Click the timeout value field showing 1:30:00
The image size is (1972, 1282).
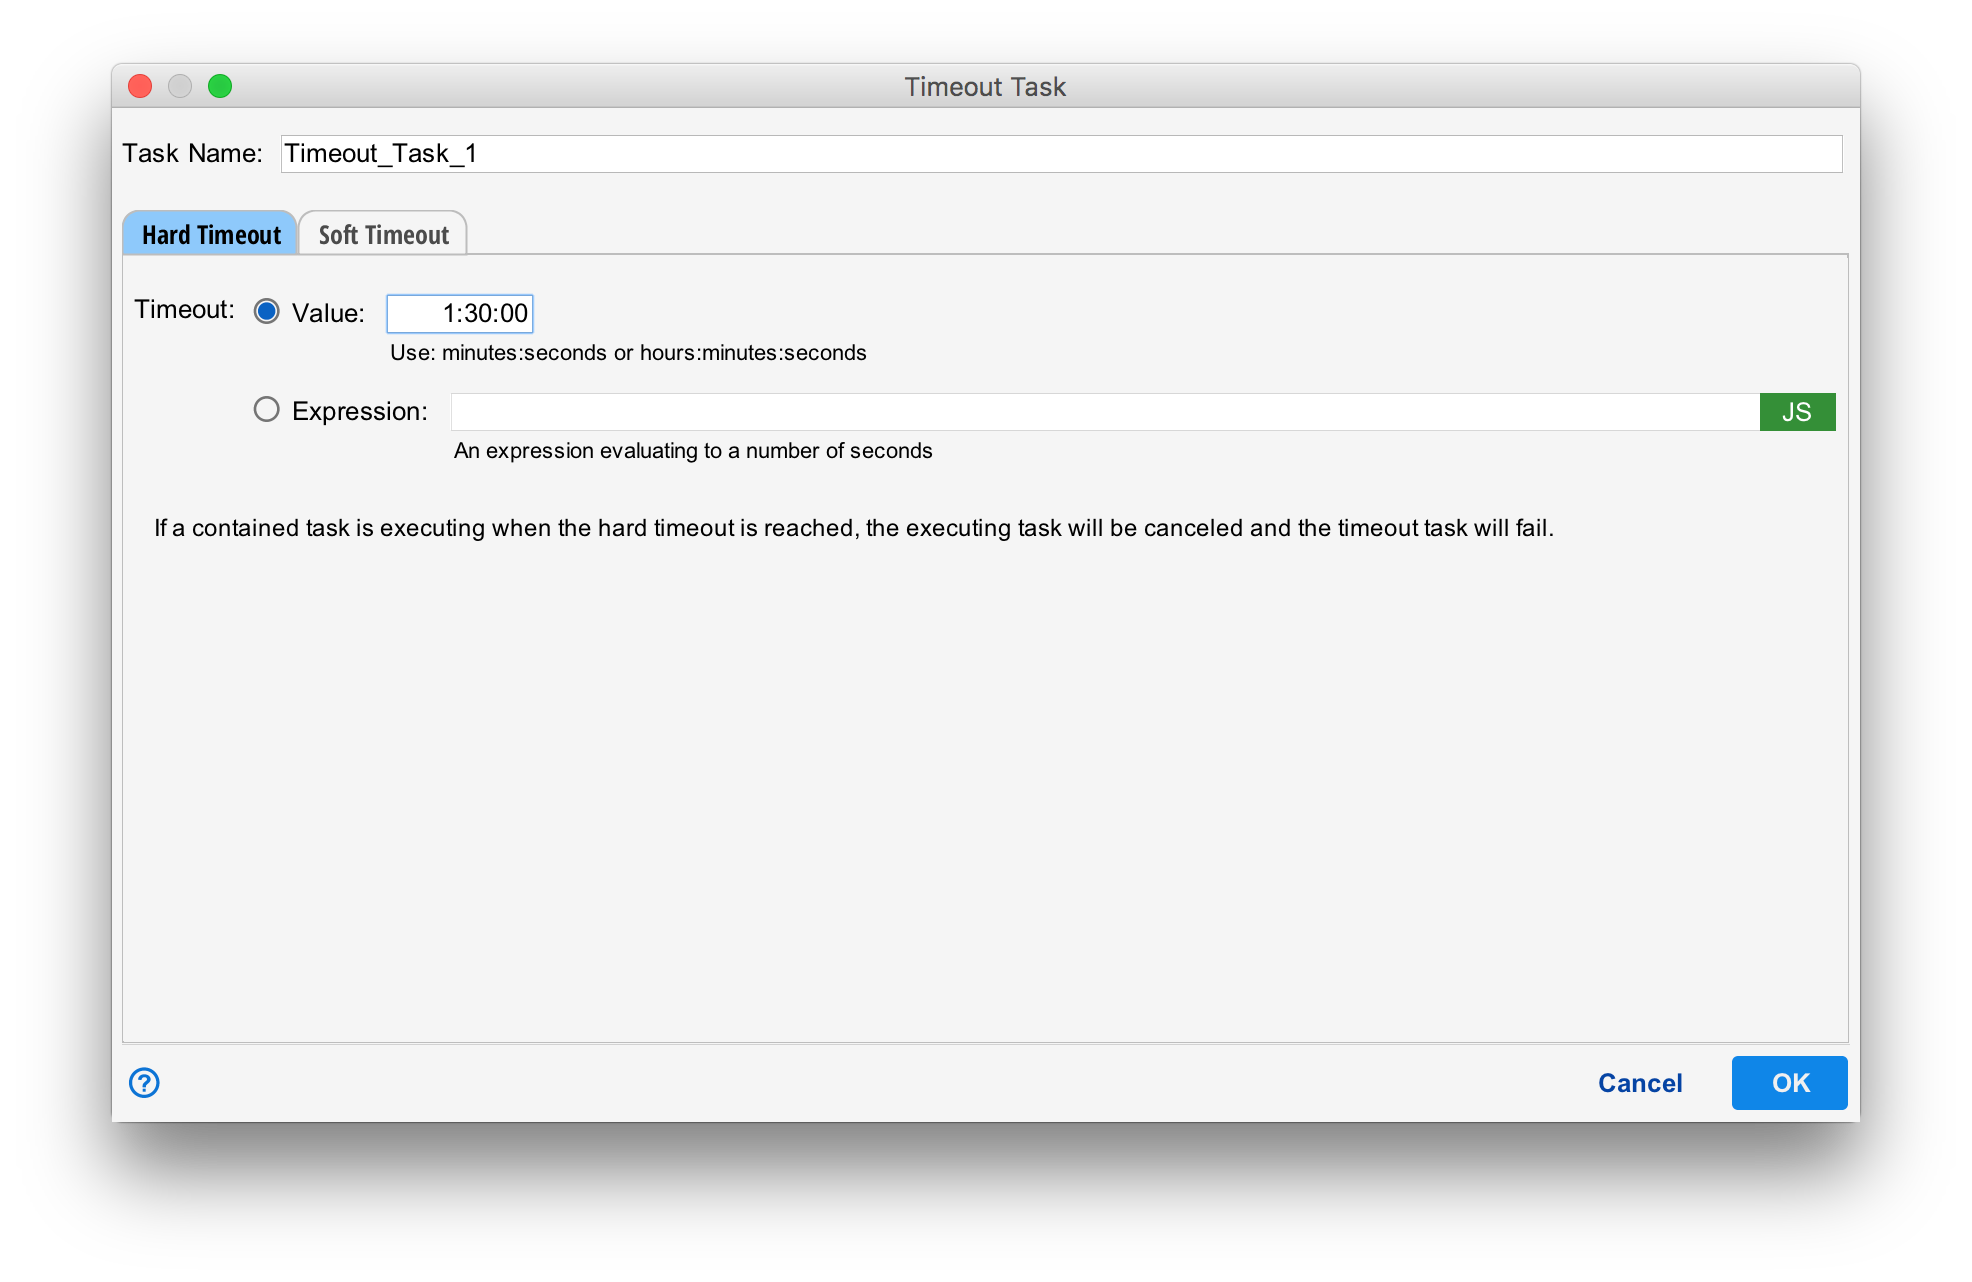pyautogui.click(x=460, y=313)
